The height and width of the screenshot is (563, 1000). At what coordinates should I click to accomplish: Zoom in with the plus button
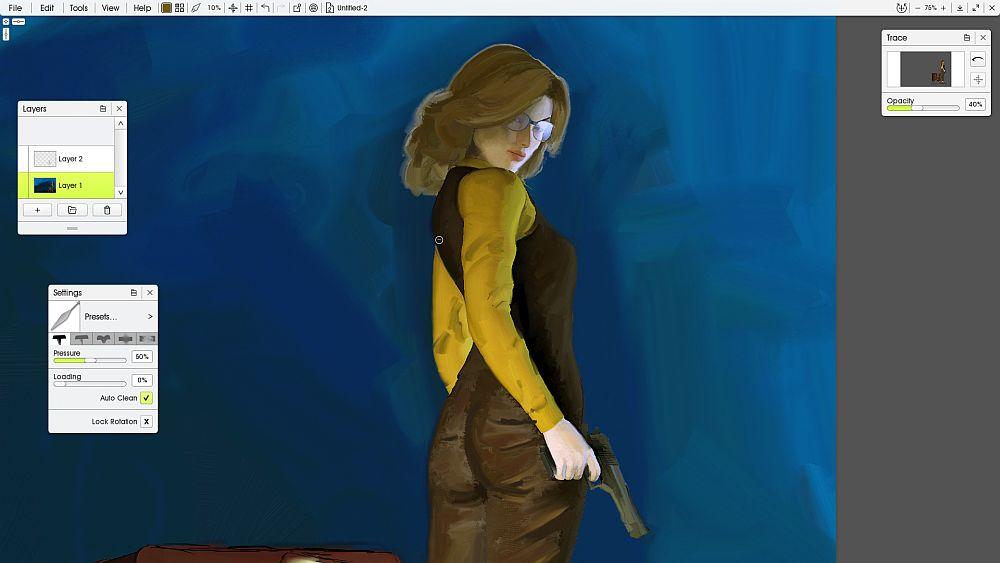tap(943, 8)
